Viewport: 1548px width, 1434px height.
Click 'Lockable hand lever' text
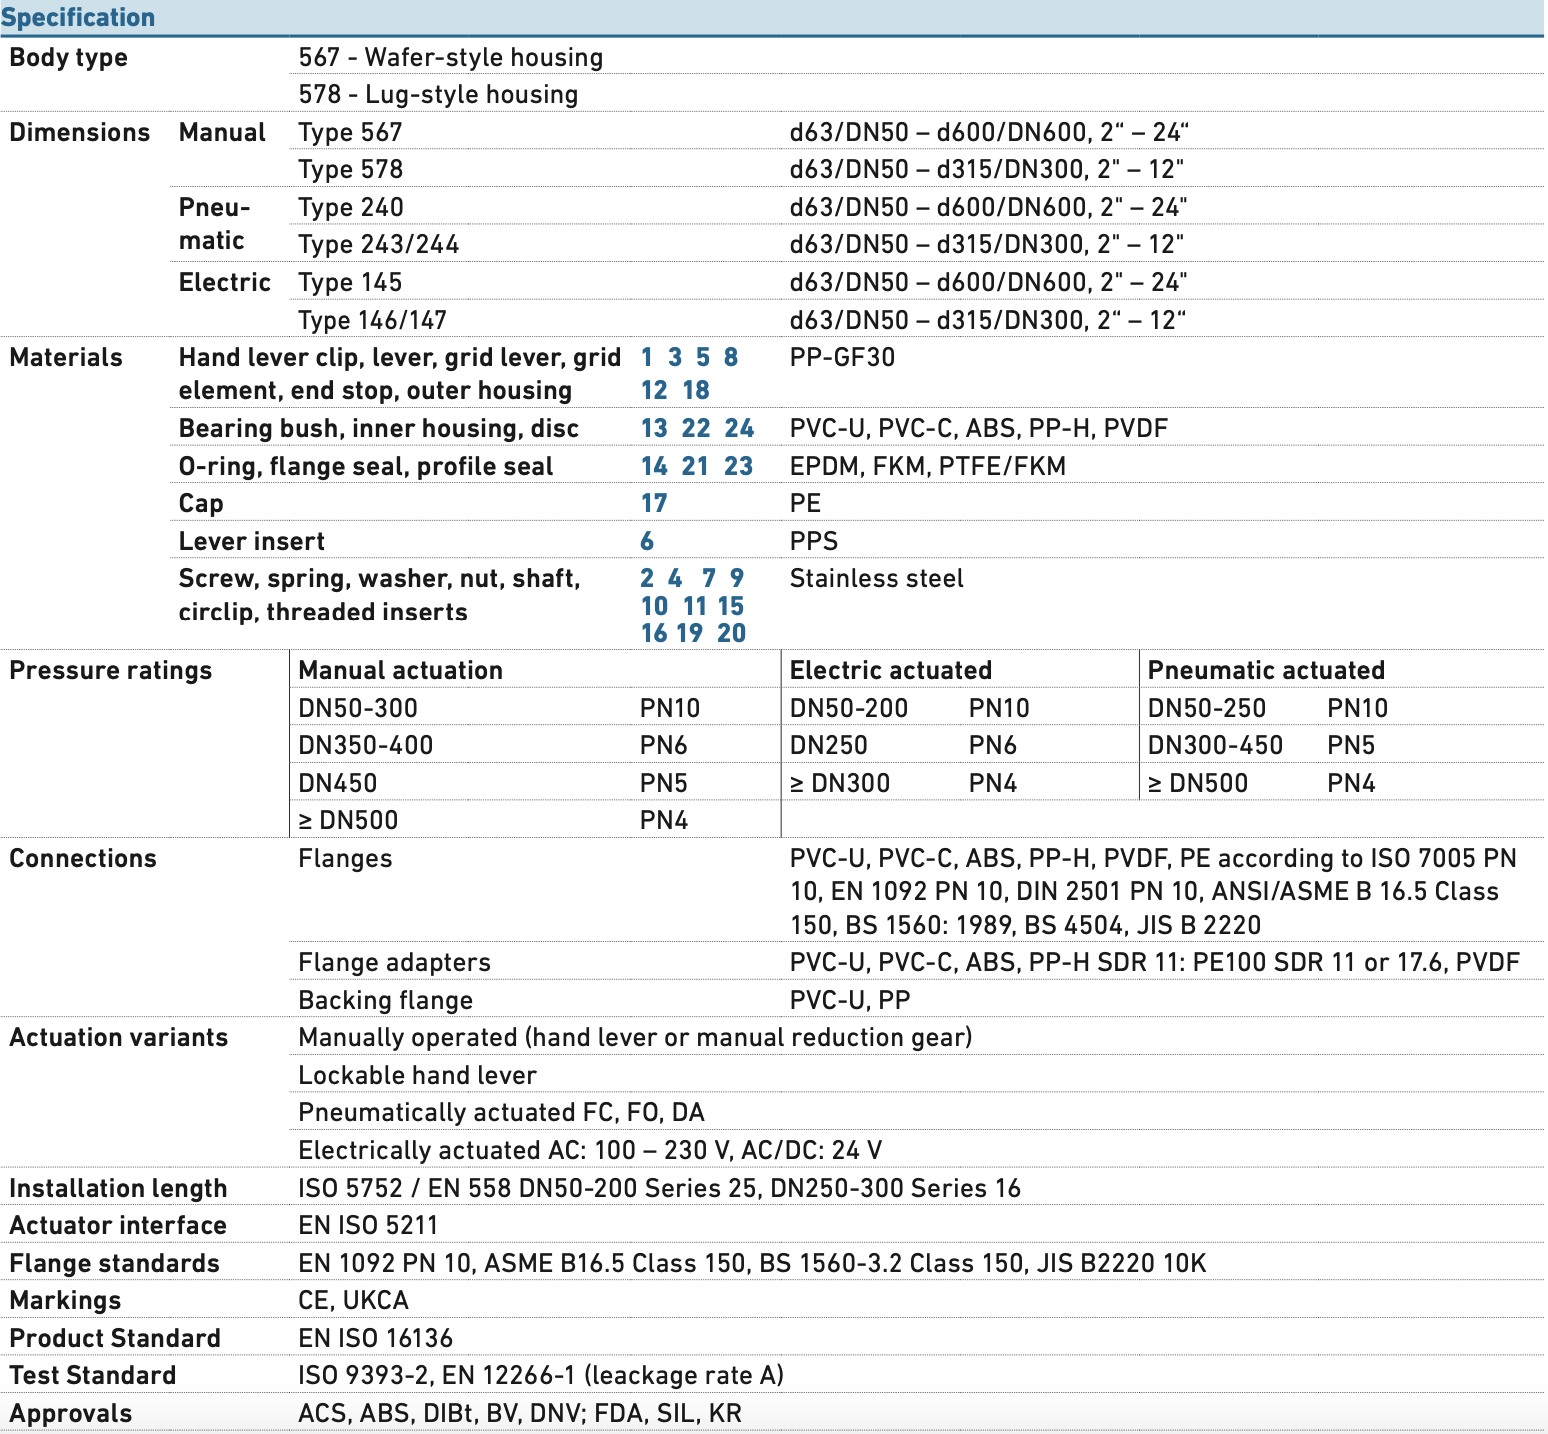(417, 1075)
